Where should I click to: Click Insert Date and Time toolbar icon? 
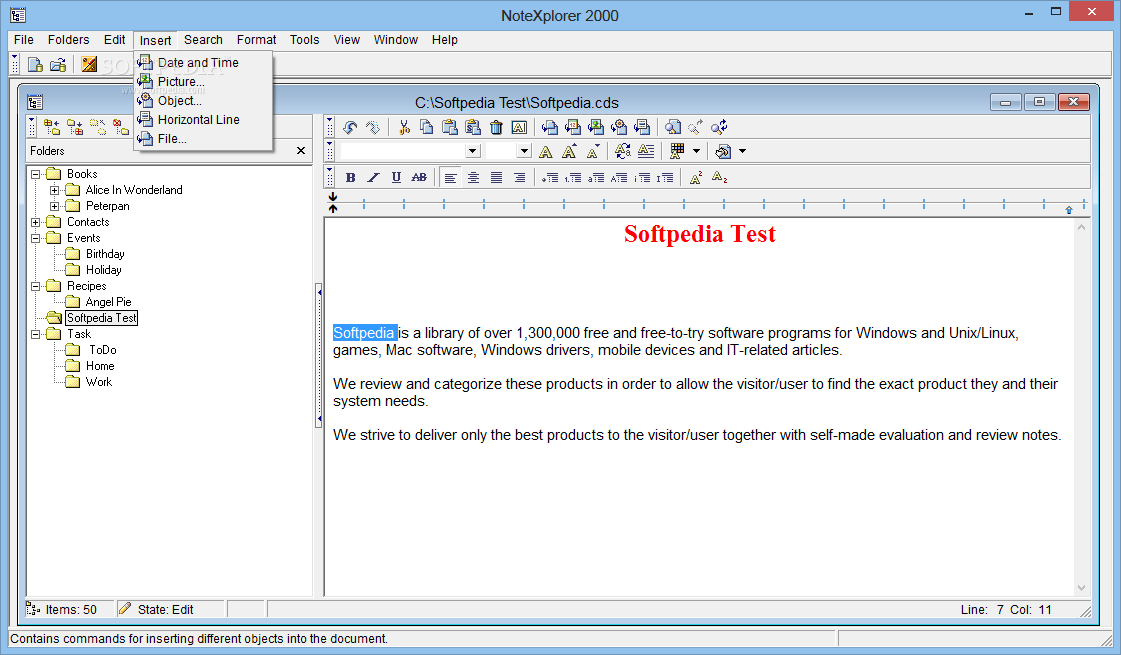[573, 127]
